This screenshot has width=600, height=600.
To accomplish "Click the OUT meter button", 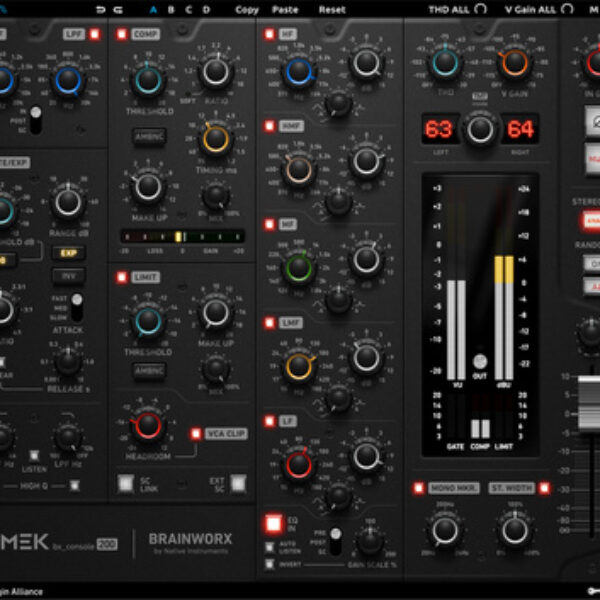I will (x=480, y=362).
